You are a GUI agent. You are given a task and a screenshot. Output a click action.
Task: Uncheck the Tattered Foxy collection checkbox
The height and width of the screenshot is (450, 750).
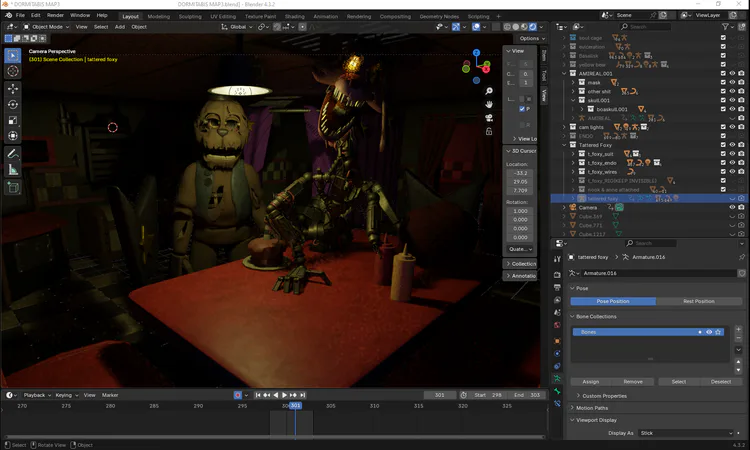coord(723,144)
